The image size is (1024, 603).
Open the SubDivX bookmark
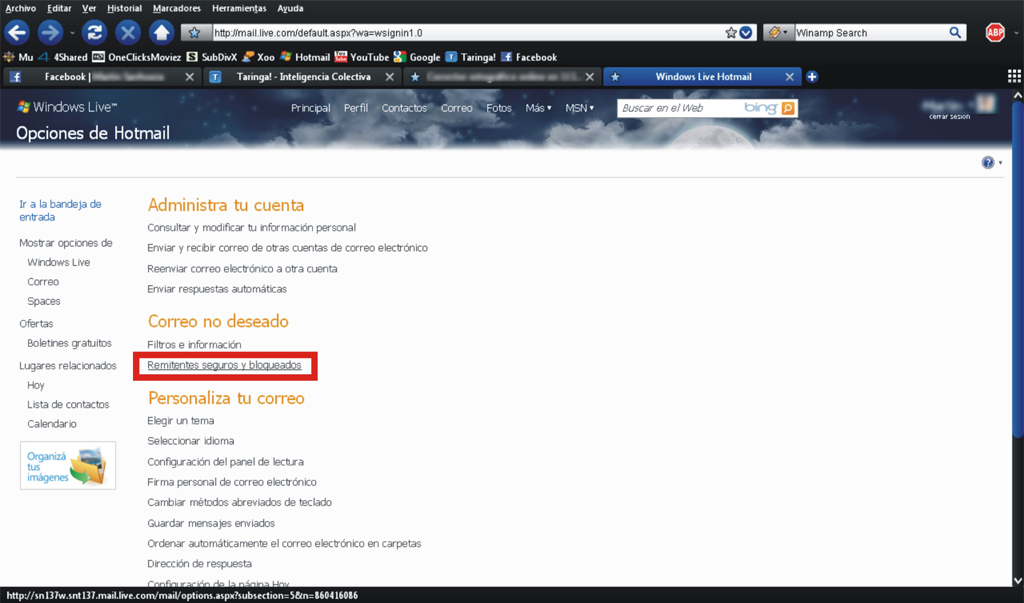point(212,57)
